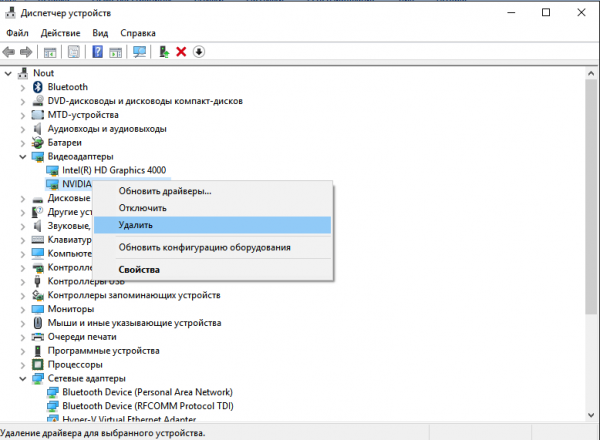Image resolution: width=600 pixels, height=440 pixels.
Task: Expand the Очереди печати arrow
Action: (23, 337)
